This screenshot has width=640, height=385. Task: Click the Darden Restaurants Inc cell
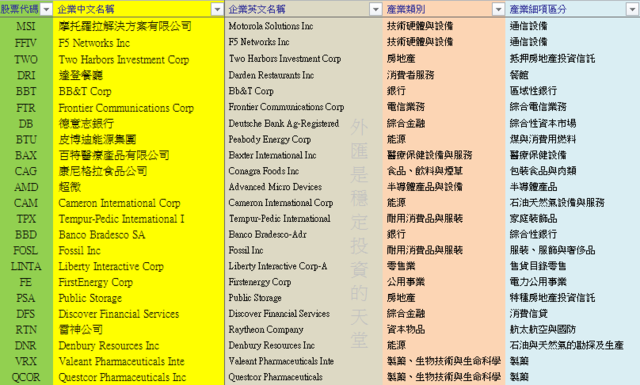coord(304,76)
